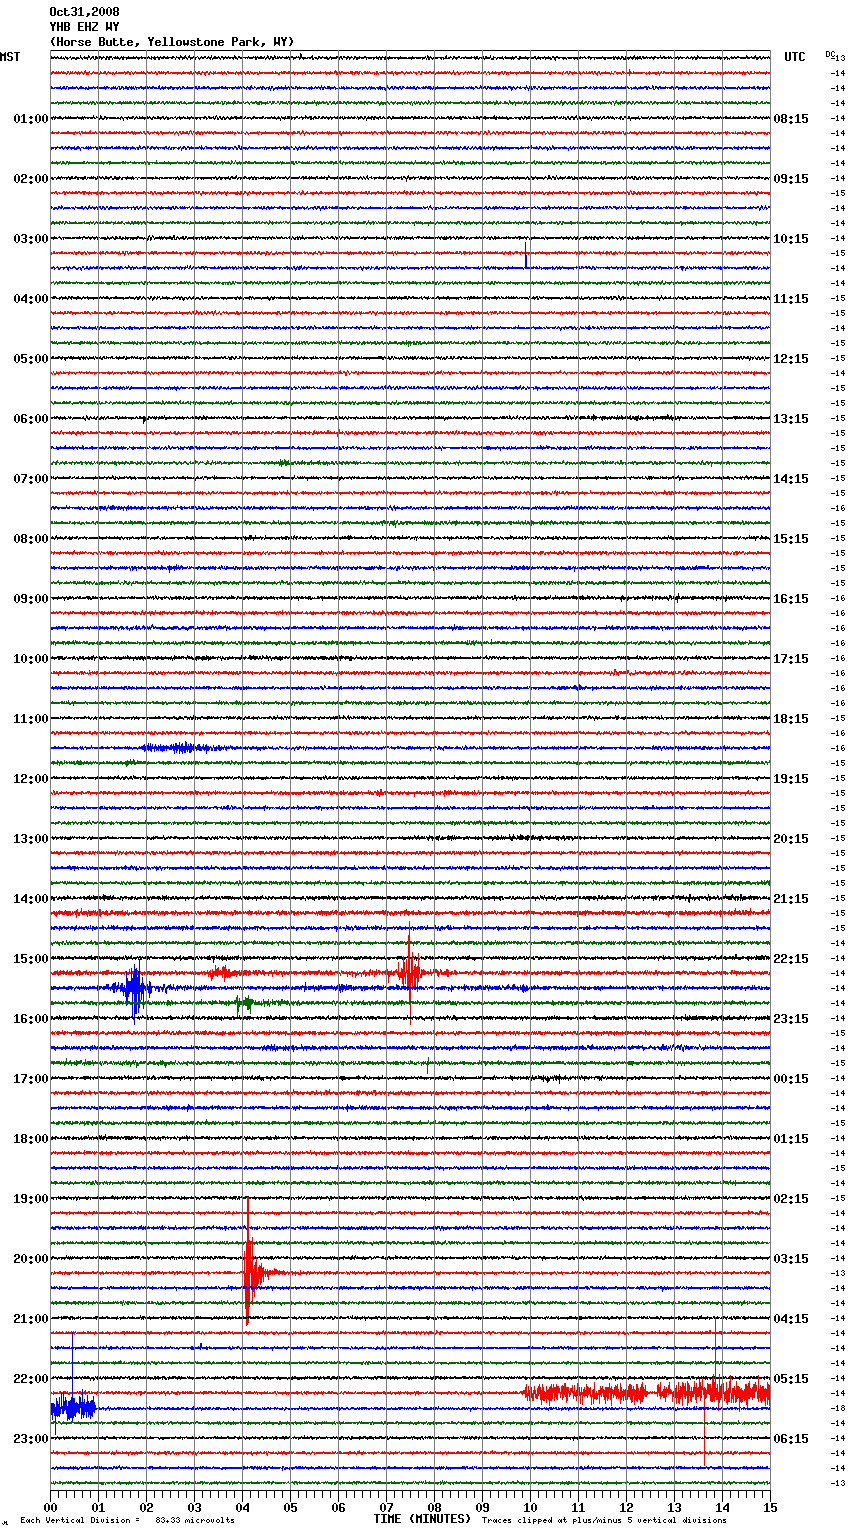The image size is (850, 1534).
Task: Click the date 'Oct31,2008' in the header
Action: tap(84, 12)
